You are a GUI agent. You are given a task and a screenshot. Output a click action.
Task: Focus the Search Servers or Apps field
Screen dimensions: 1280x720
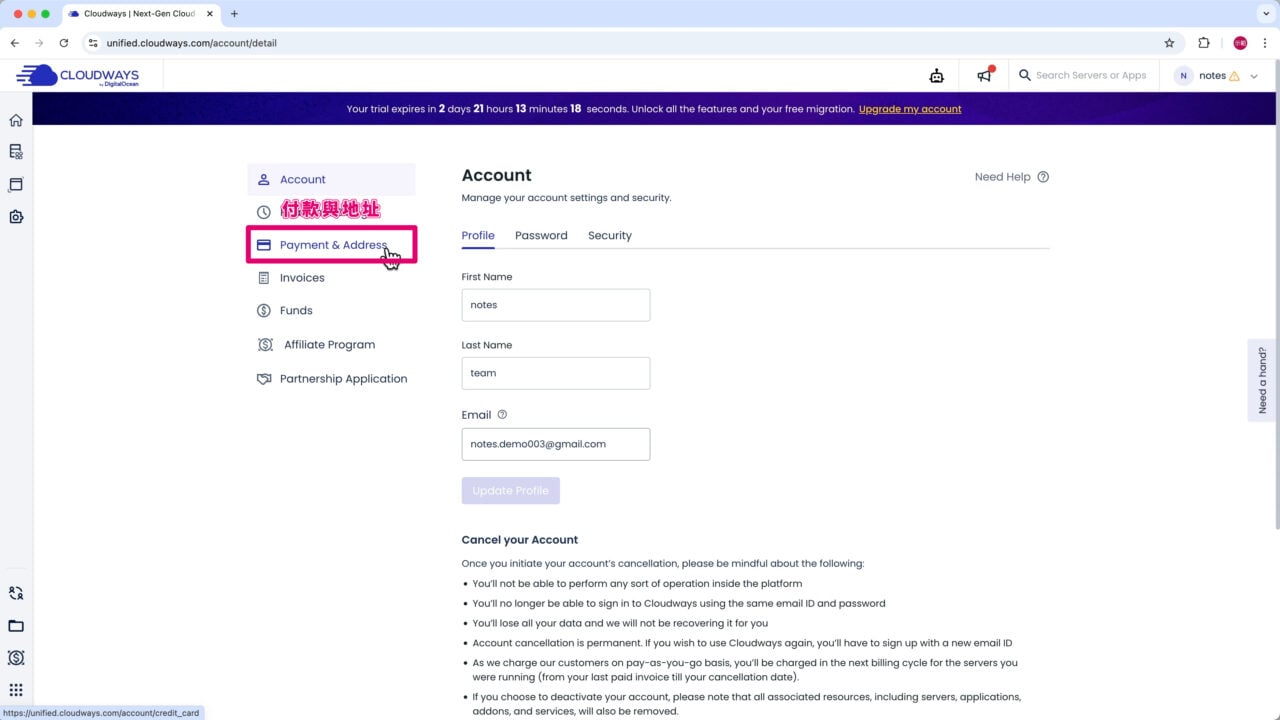(1090, 76)
